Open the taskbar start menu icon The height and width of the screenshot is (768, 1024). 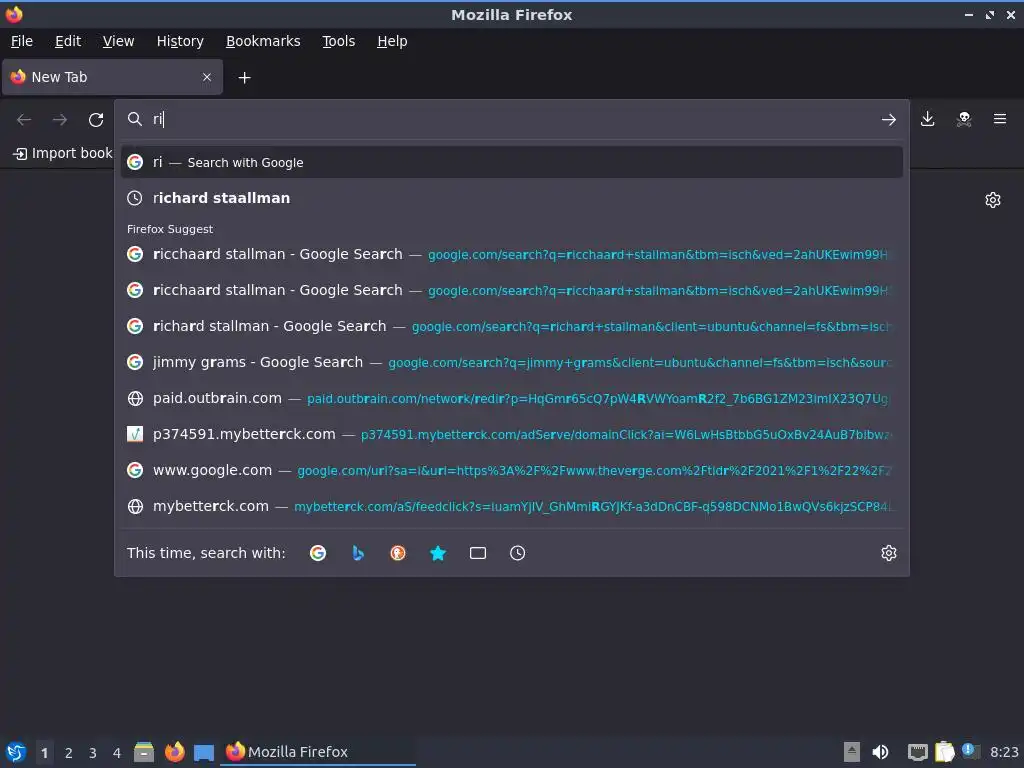point(16,752)
